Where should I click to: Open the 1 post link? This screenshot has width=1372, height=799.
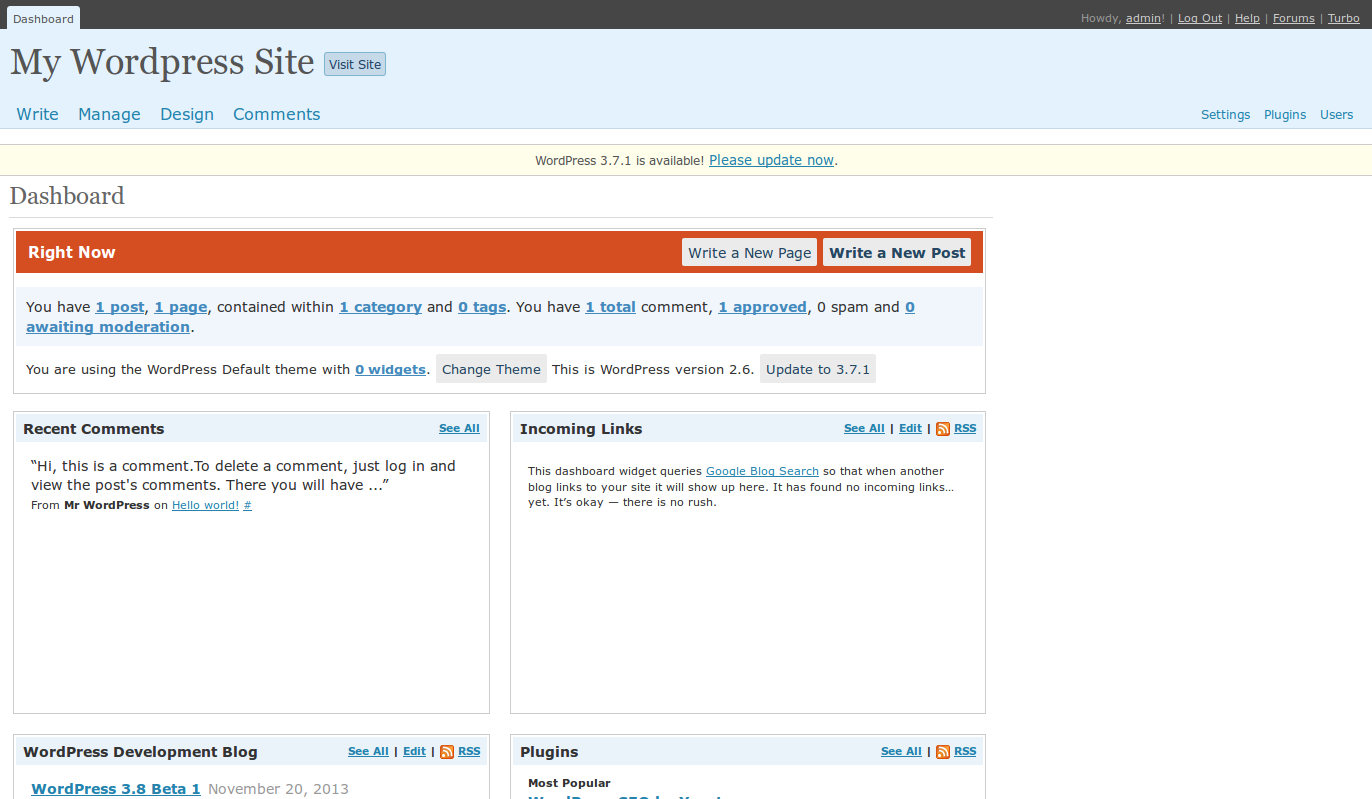(120, 307)
